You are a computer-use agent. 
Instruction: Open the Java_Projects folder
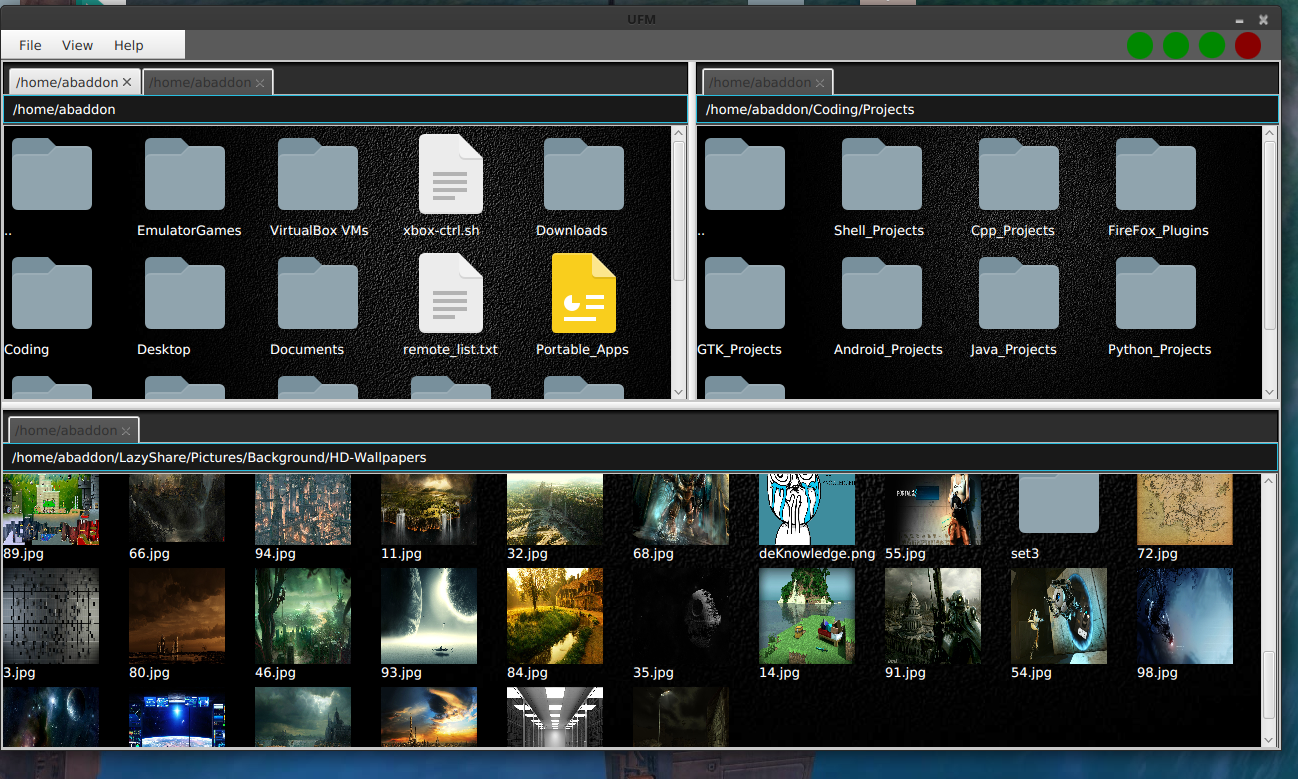click(x=1018, y=294)
